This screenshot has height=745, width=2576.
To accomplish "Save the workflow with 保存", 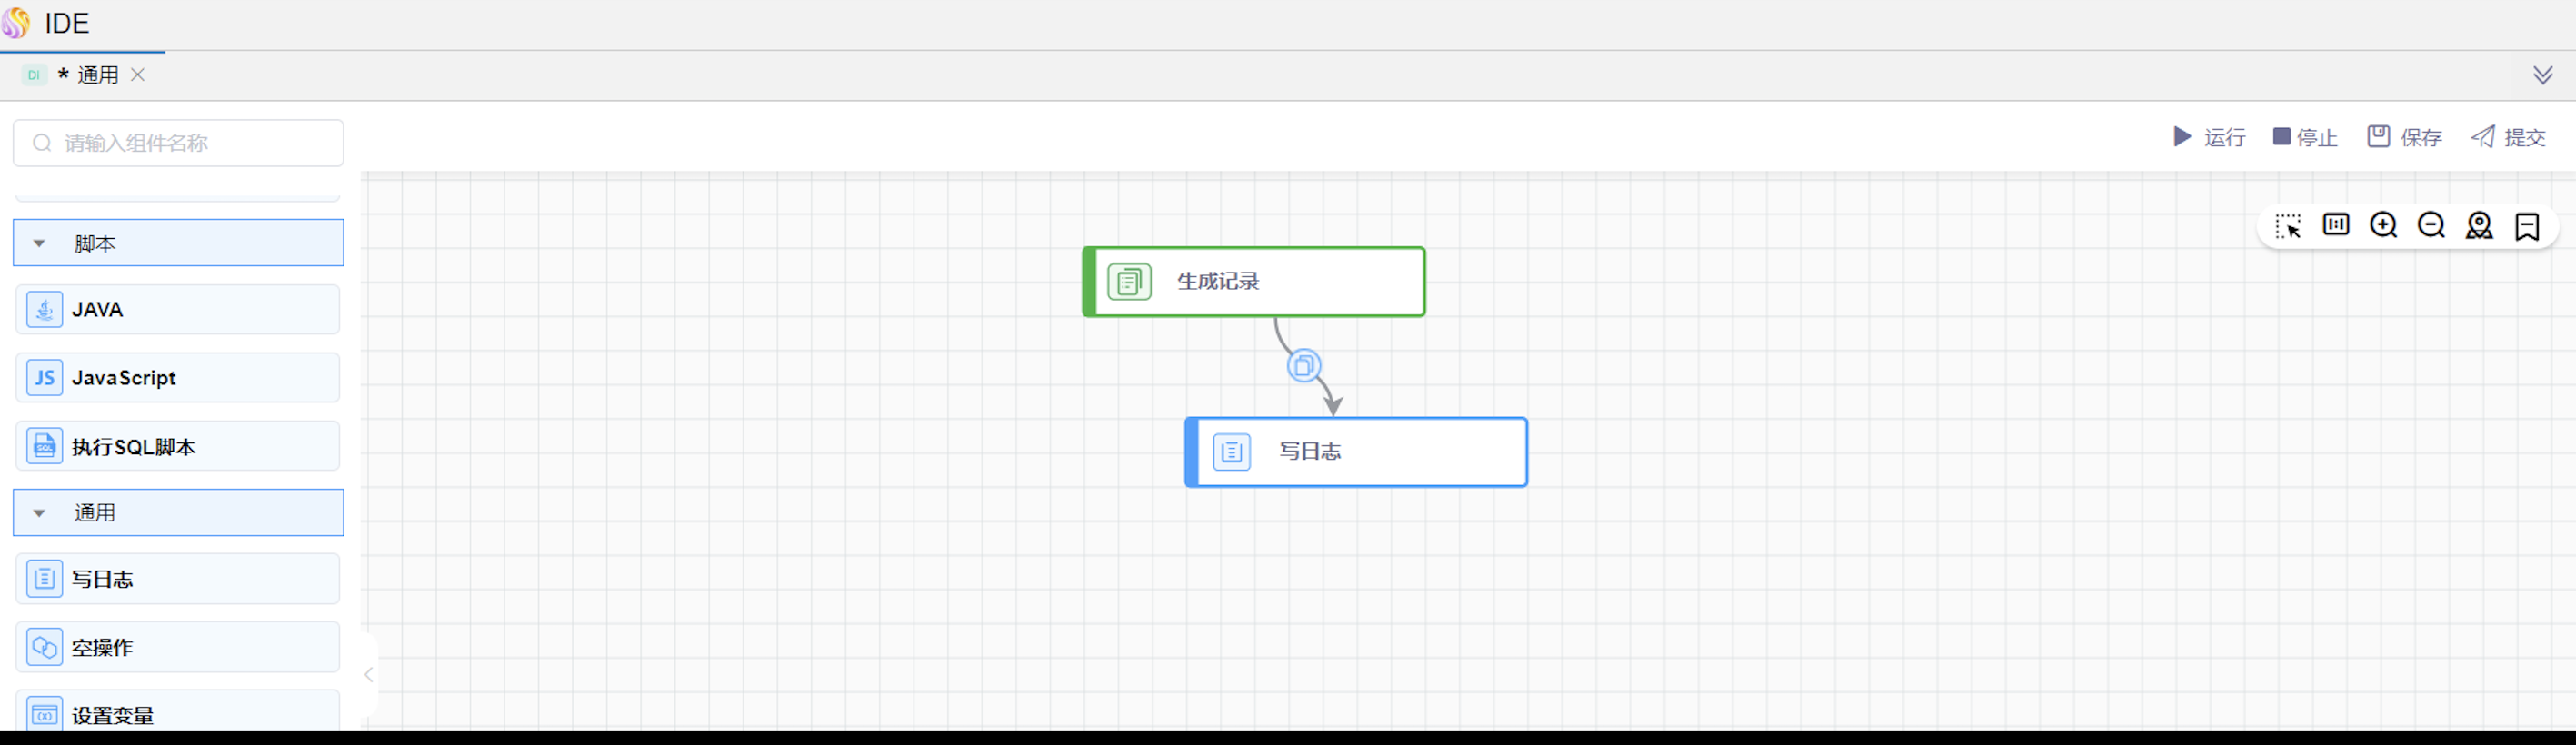I will [x=2404, y=137].
